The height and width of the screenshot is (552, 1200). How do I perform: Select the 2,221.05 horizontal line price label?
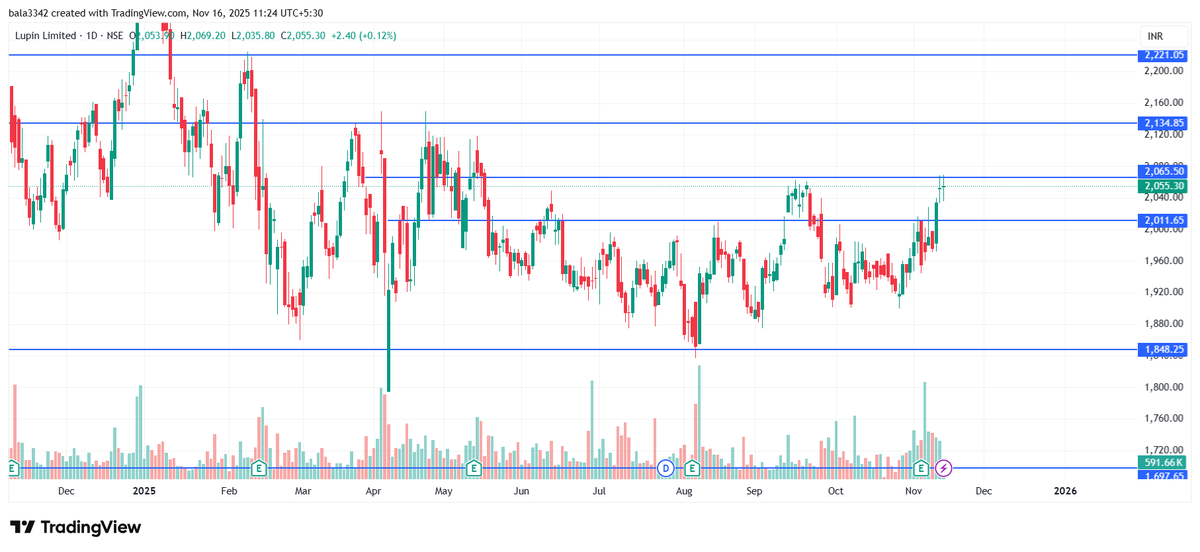pyautogui.click(x=1163, y=55)
